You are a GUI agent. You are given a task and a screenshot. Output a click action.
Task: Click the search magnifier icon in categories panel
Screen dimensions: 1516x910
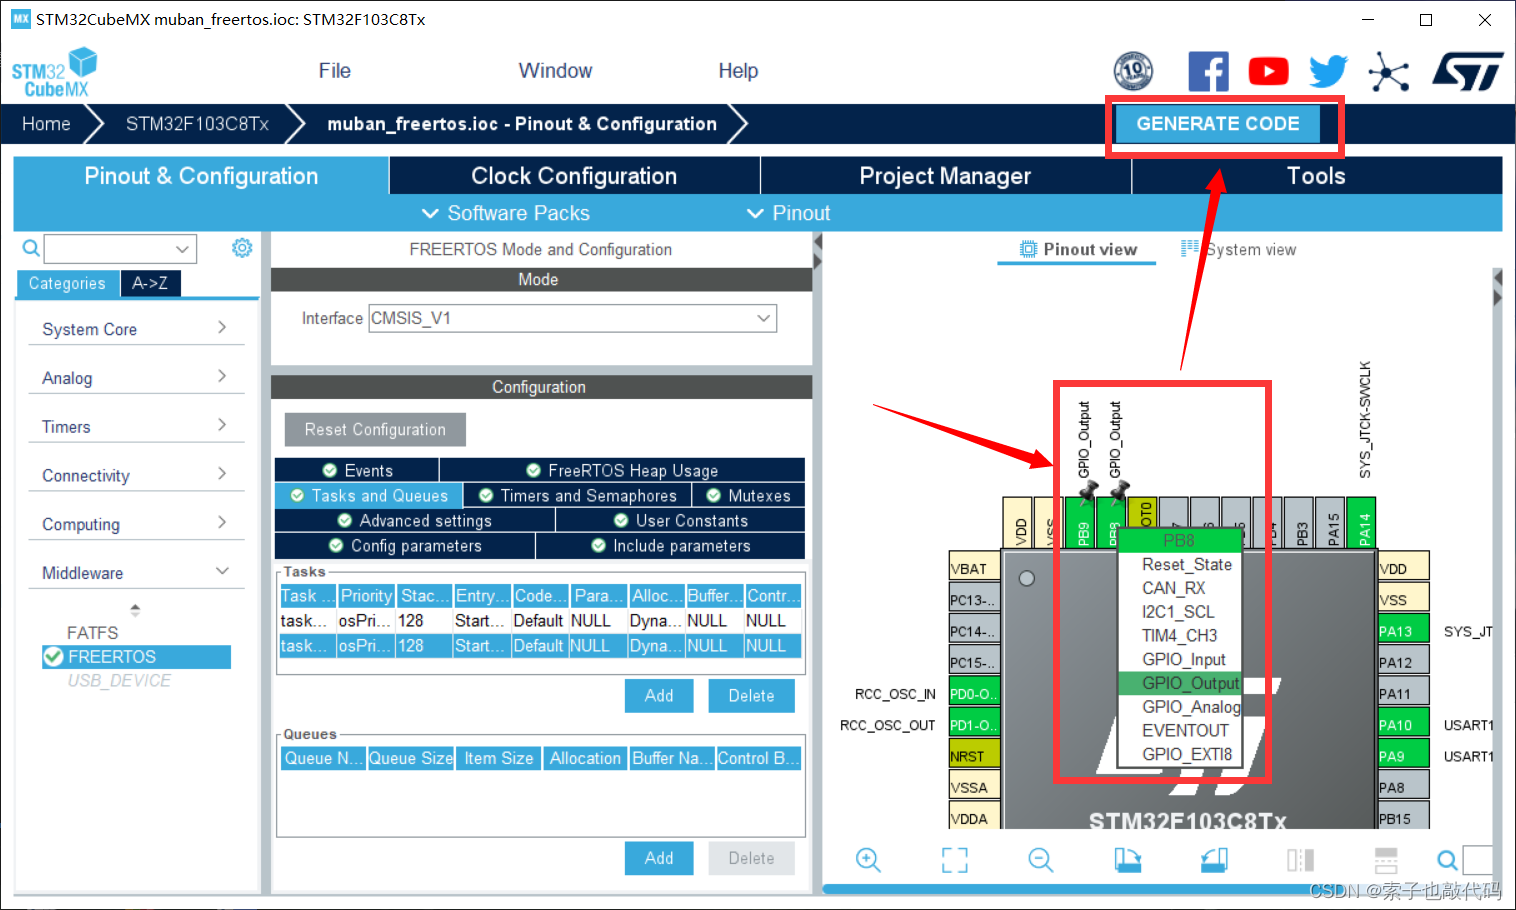click(x=31, y=248)
